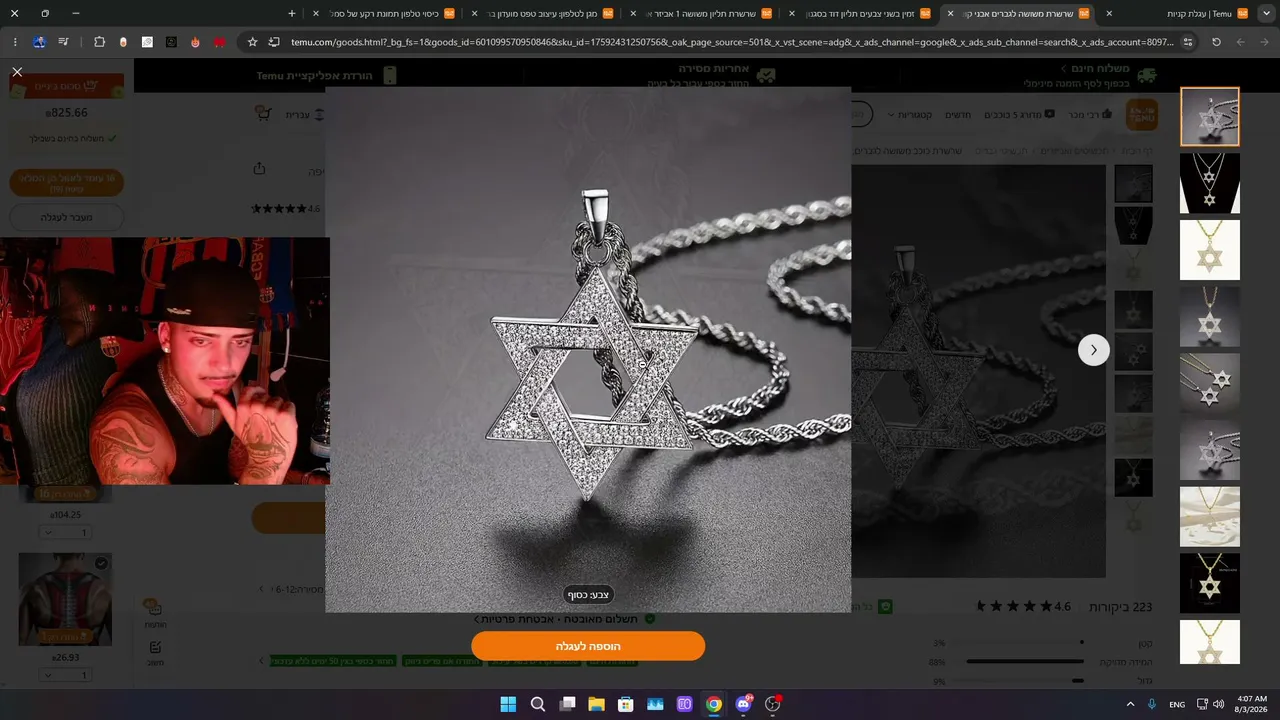1280x720 pixels.
Task: Click the cart icon in the Temu header
Action: [264, 114]
